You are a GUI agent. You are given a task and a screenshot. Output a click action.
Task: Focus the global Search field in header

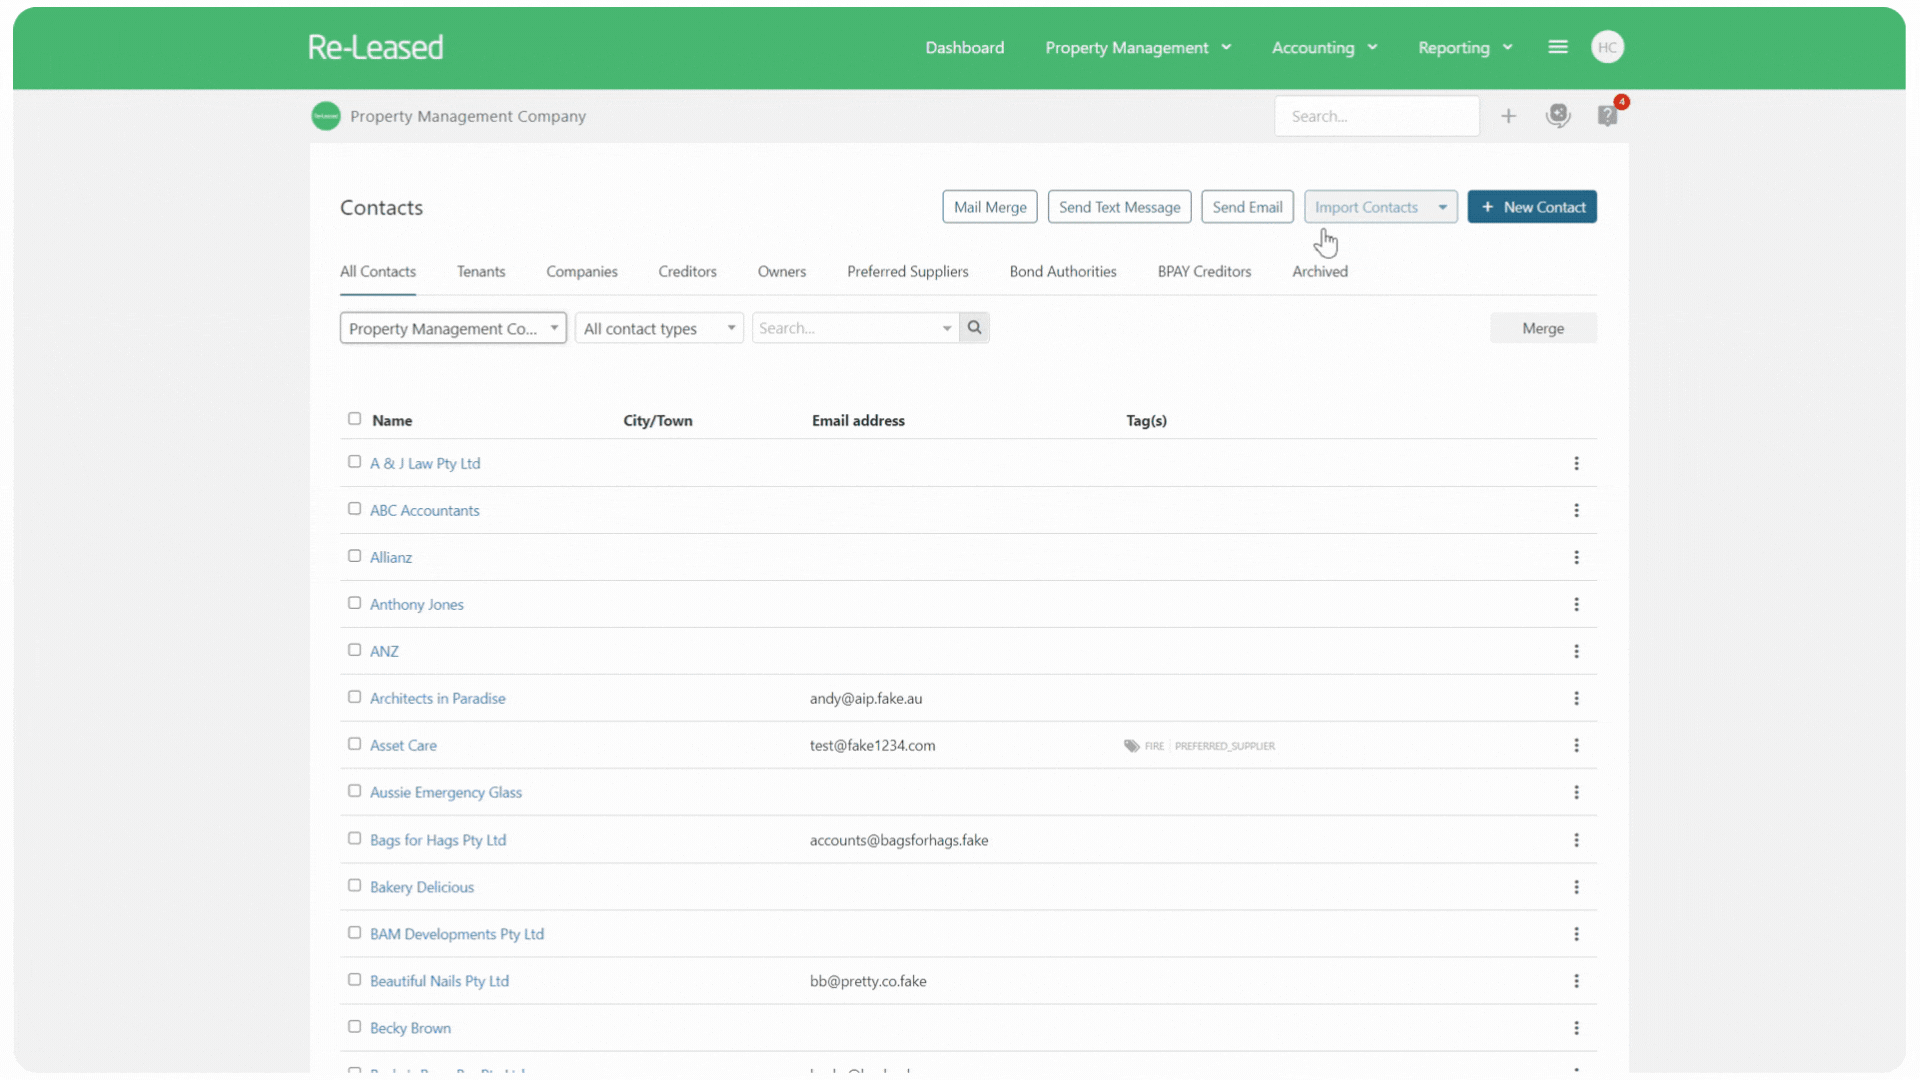(1376, 116)
